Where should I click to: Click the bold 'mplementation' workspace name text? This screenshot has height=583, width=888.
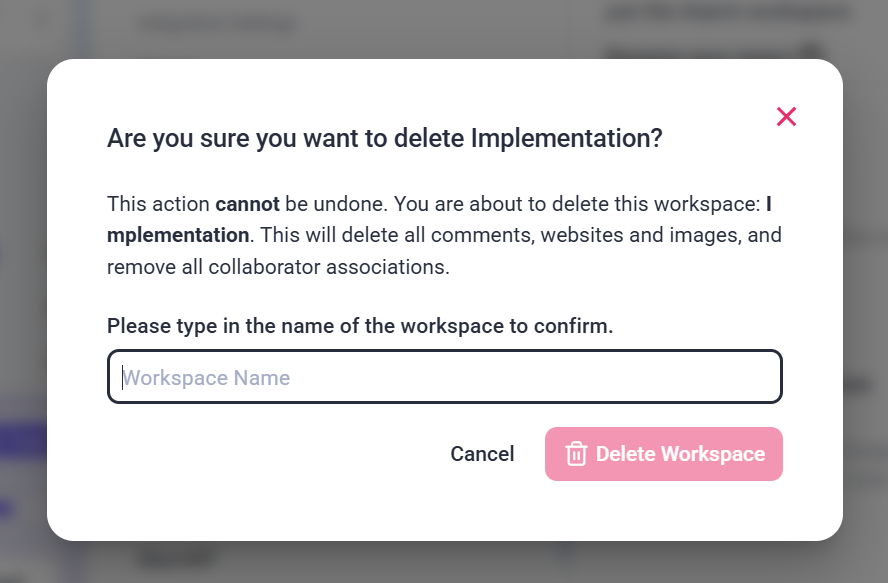178,236
